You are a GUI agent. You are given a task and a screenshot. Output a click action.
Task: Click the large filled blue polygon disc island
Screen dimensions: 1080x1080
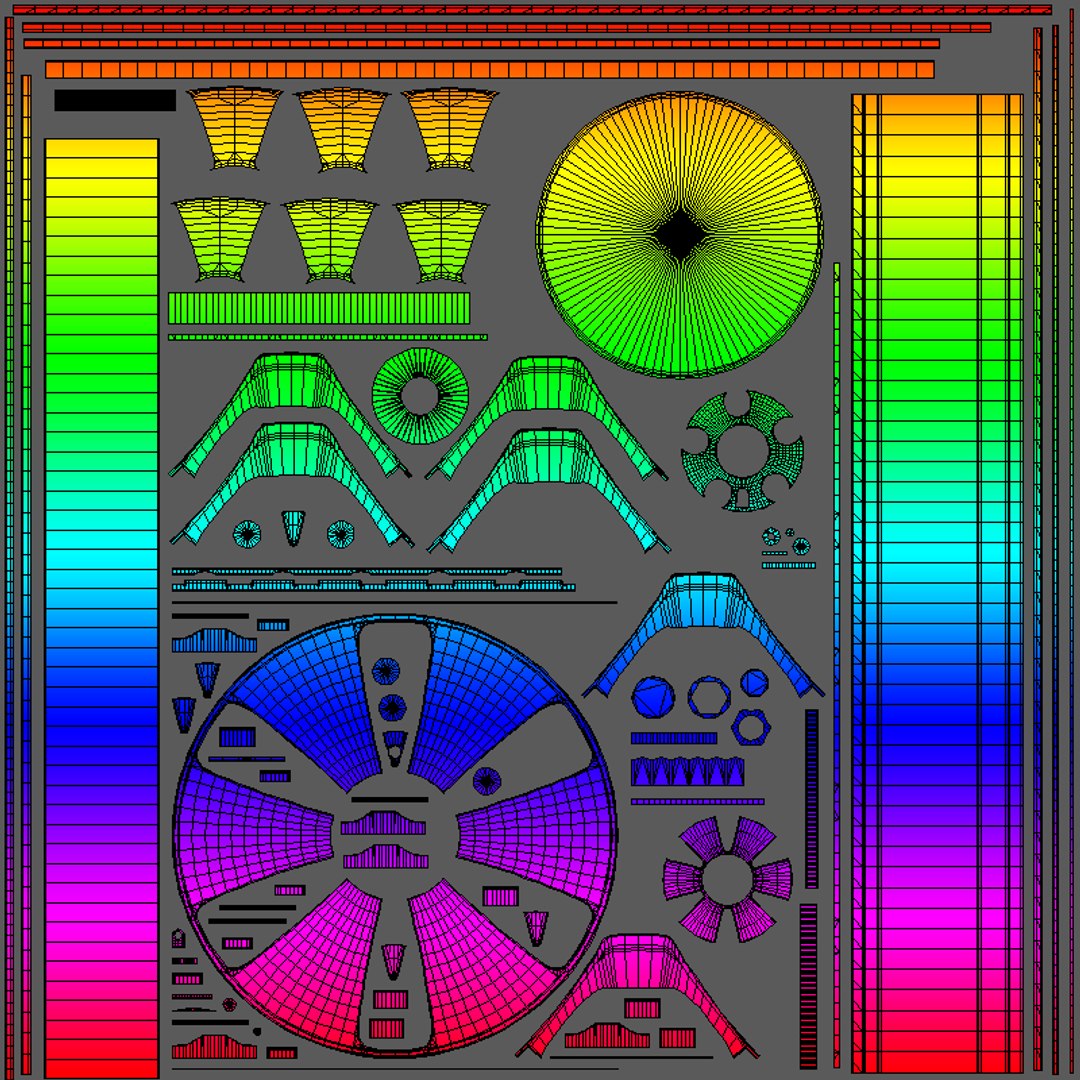click(653, 697)
